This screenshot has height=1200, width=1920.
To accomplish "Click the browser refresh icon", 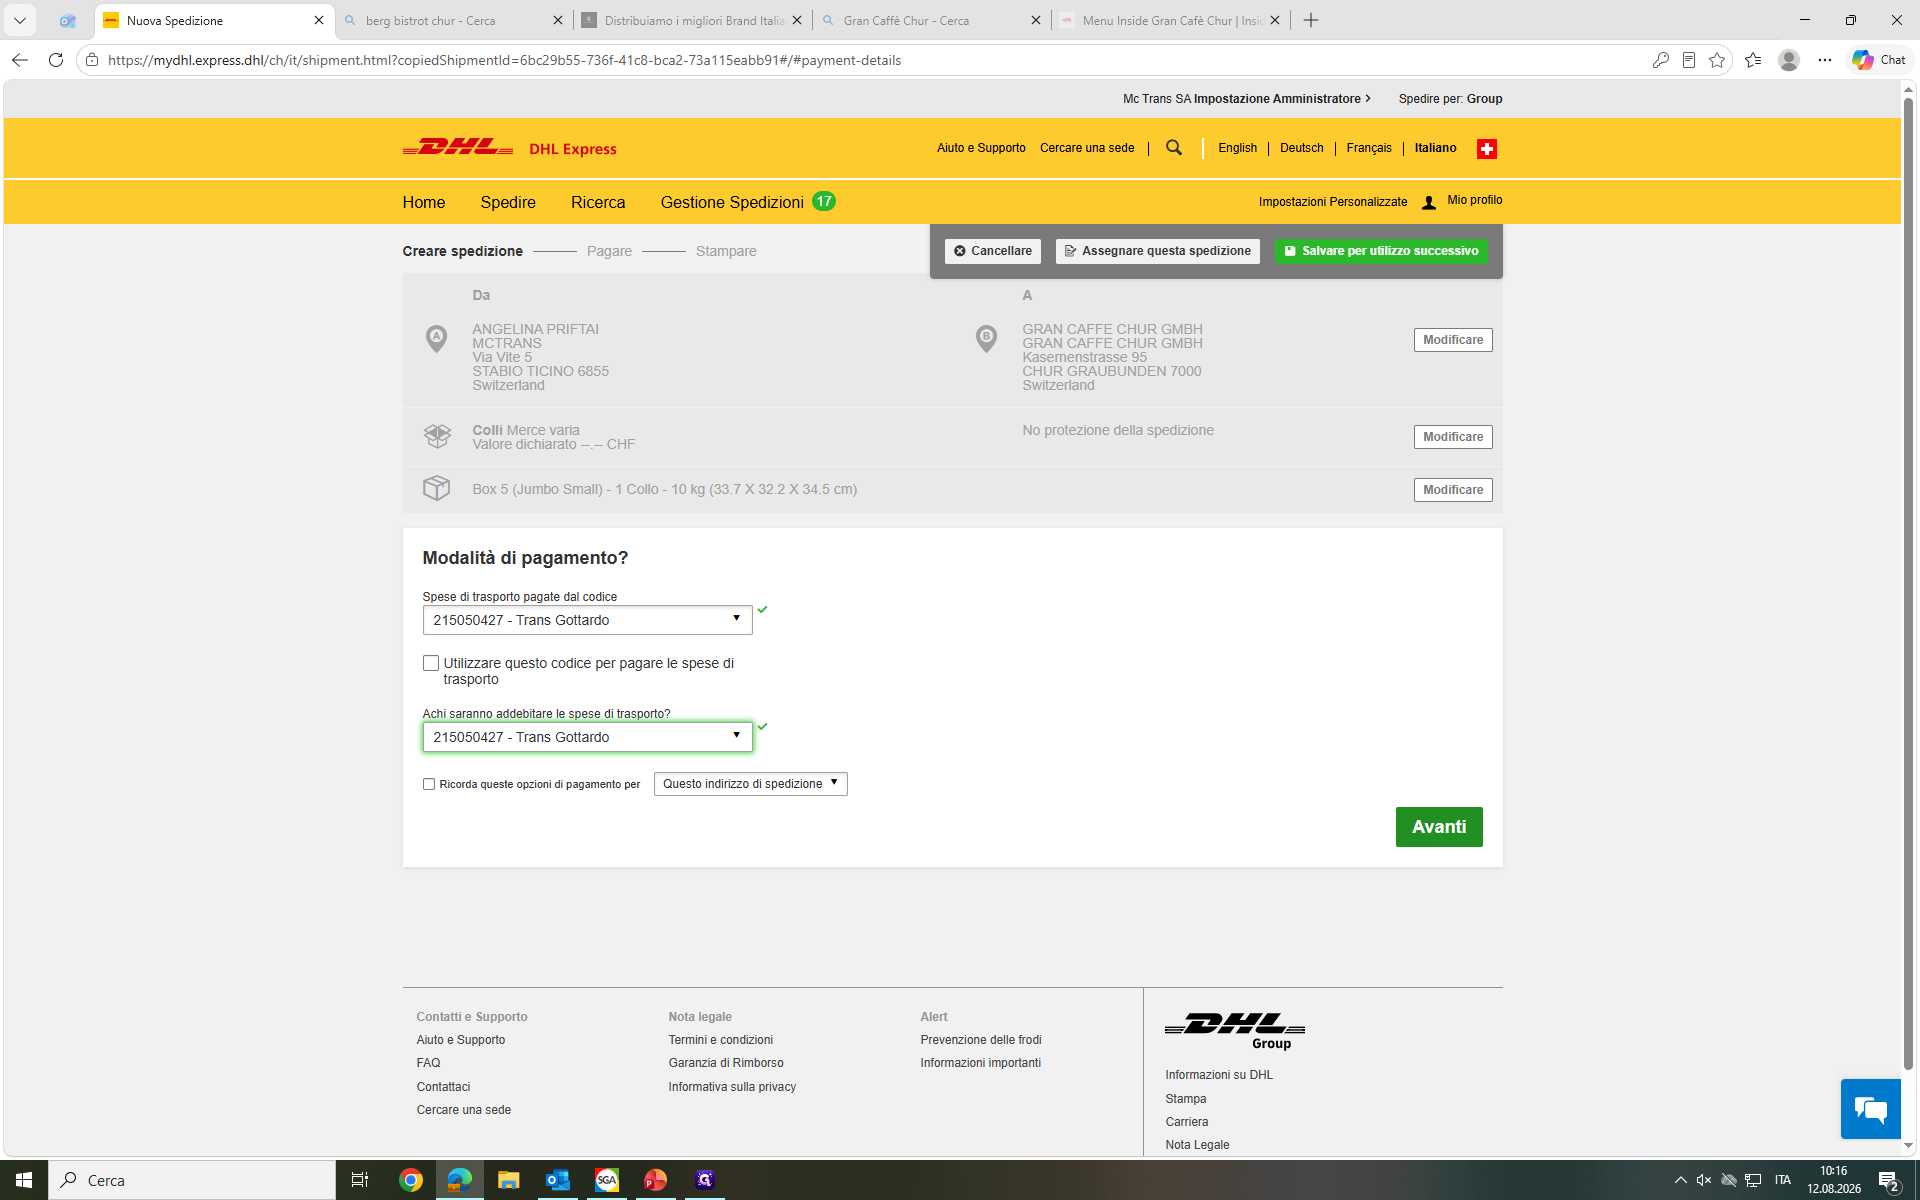I will coord(56,60).
